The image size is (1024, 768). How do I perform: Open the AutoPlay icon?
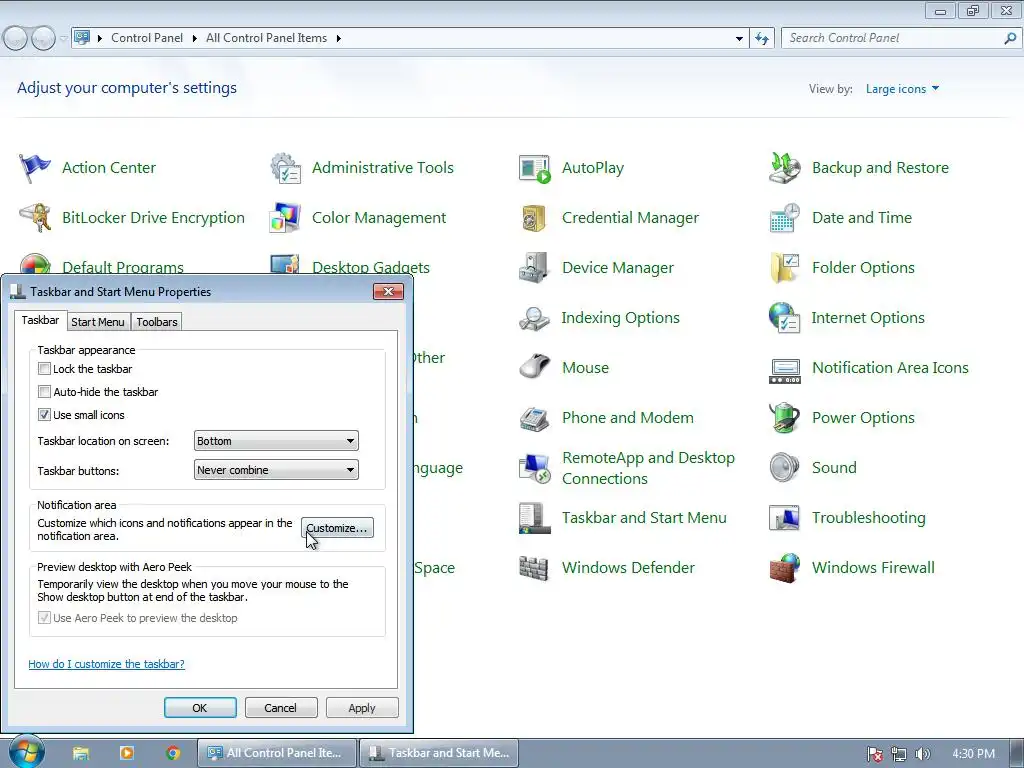click(x=534, y=168)
